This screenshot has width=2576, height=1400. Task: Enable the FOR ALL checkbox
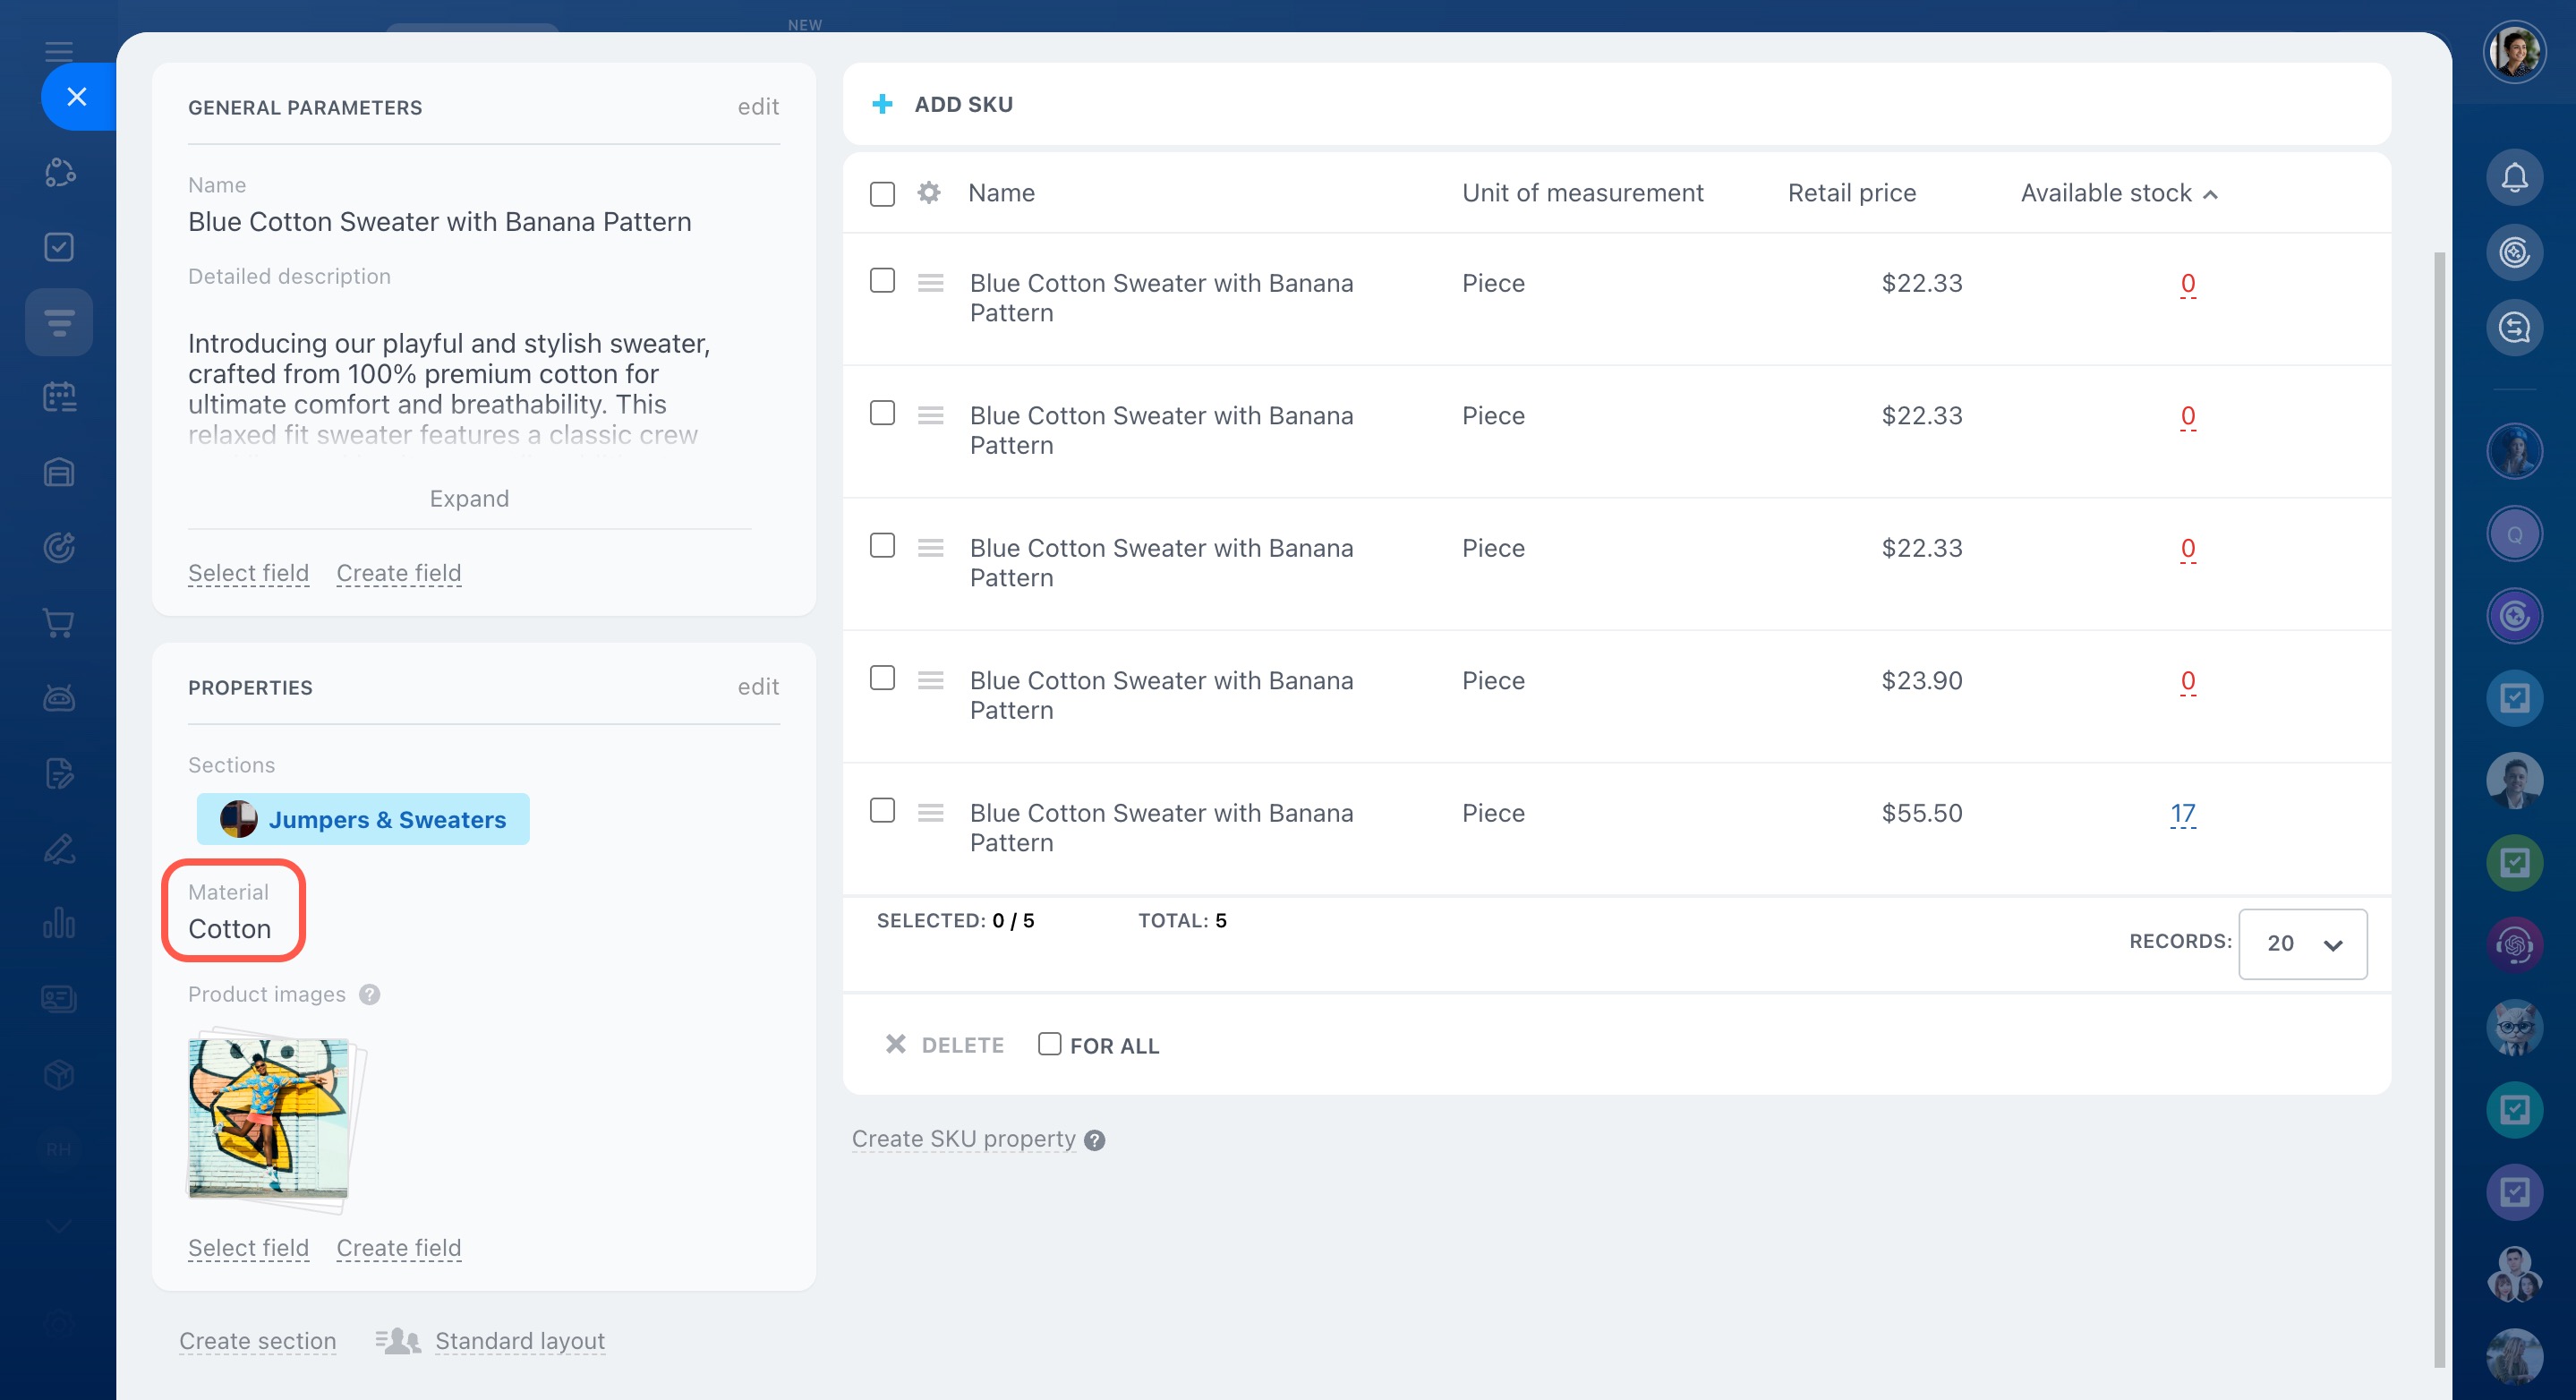tap(1049, 1044)
